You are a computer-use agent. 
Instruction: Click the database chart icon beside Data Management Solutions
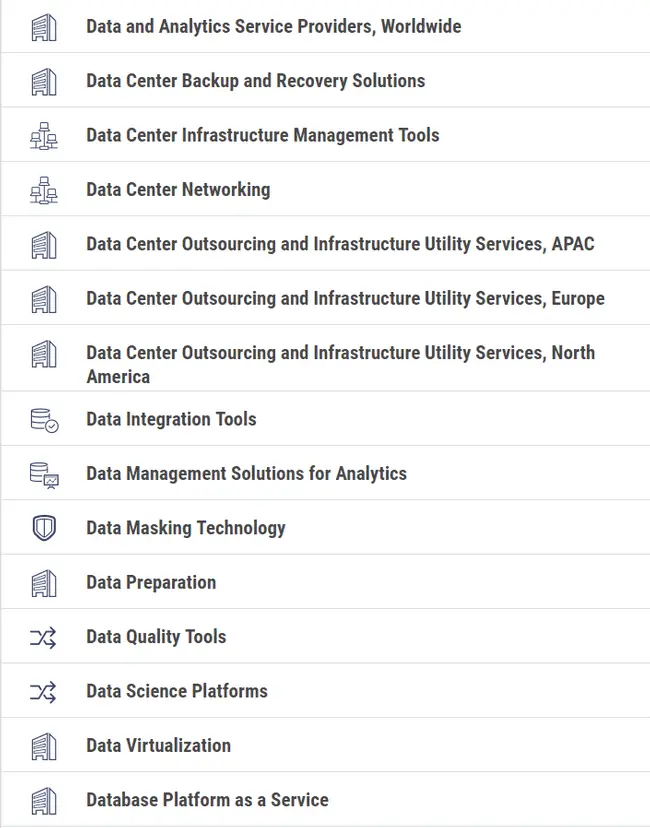coord(44,474)
